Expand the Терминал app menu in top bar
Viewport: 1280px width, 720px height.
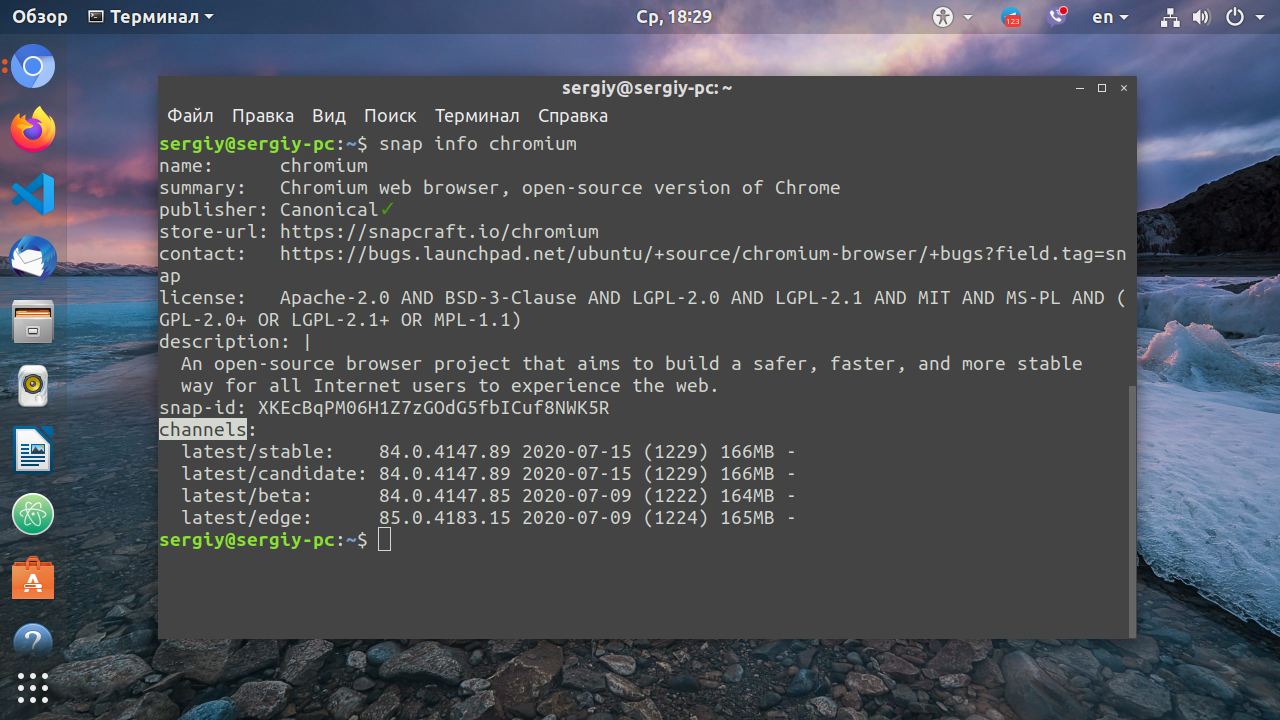coord(150,17)
